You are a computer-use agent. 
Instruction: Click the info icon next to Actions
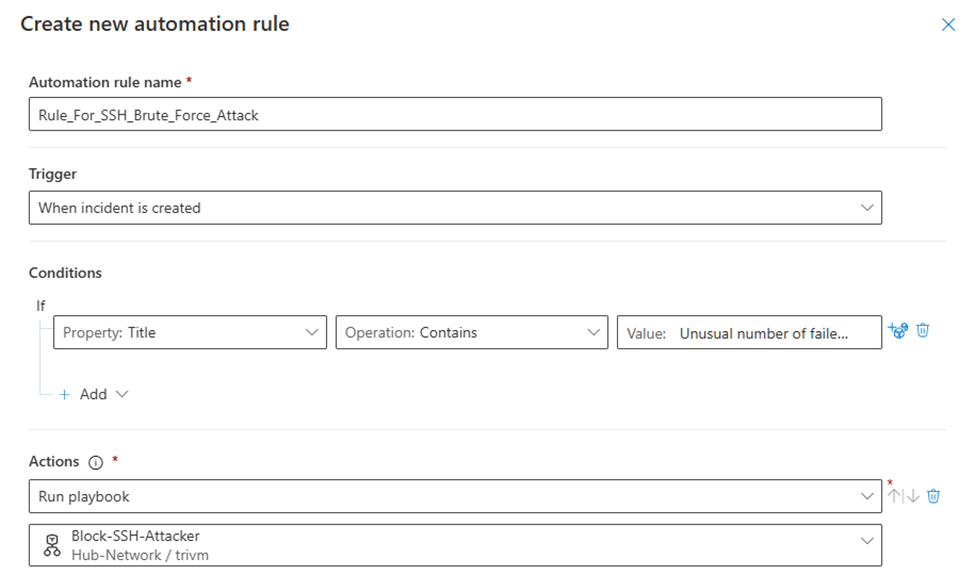95,462
